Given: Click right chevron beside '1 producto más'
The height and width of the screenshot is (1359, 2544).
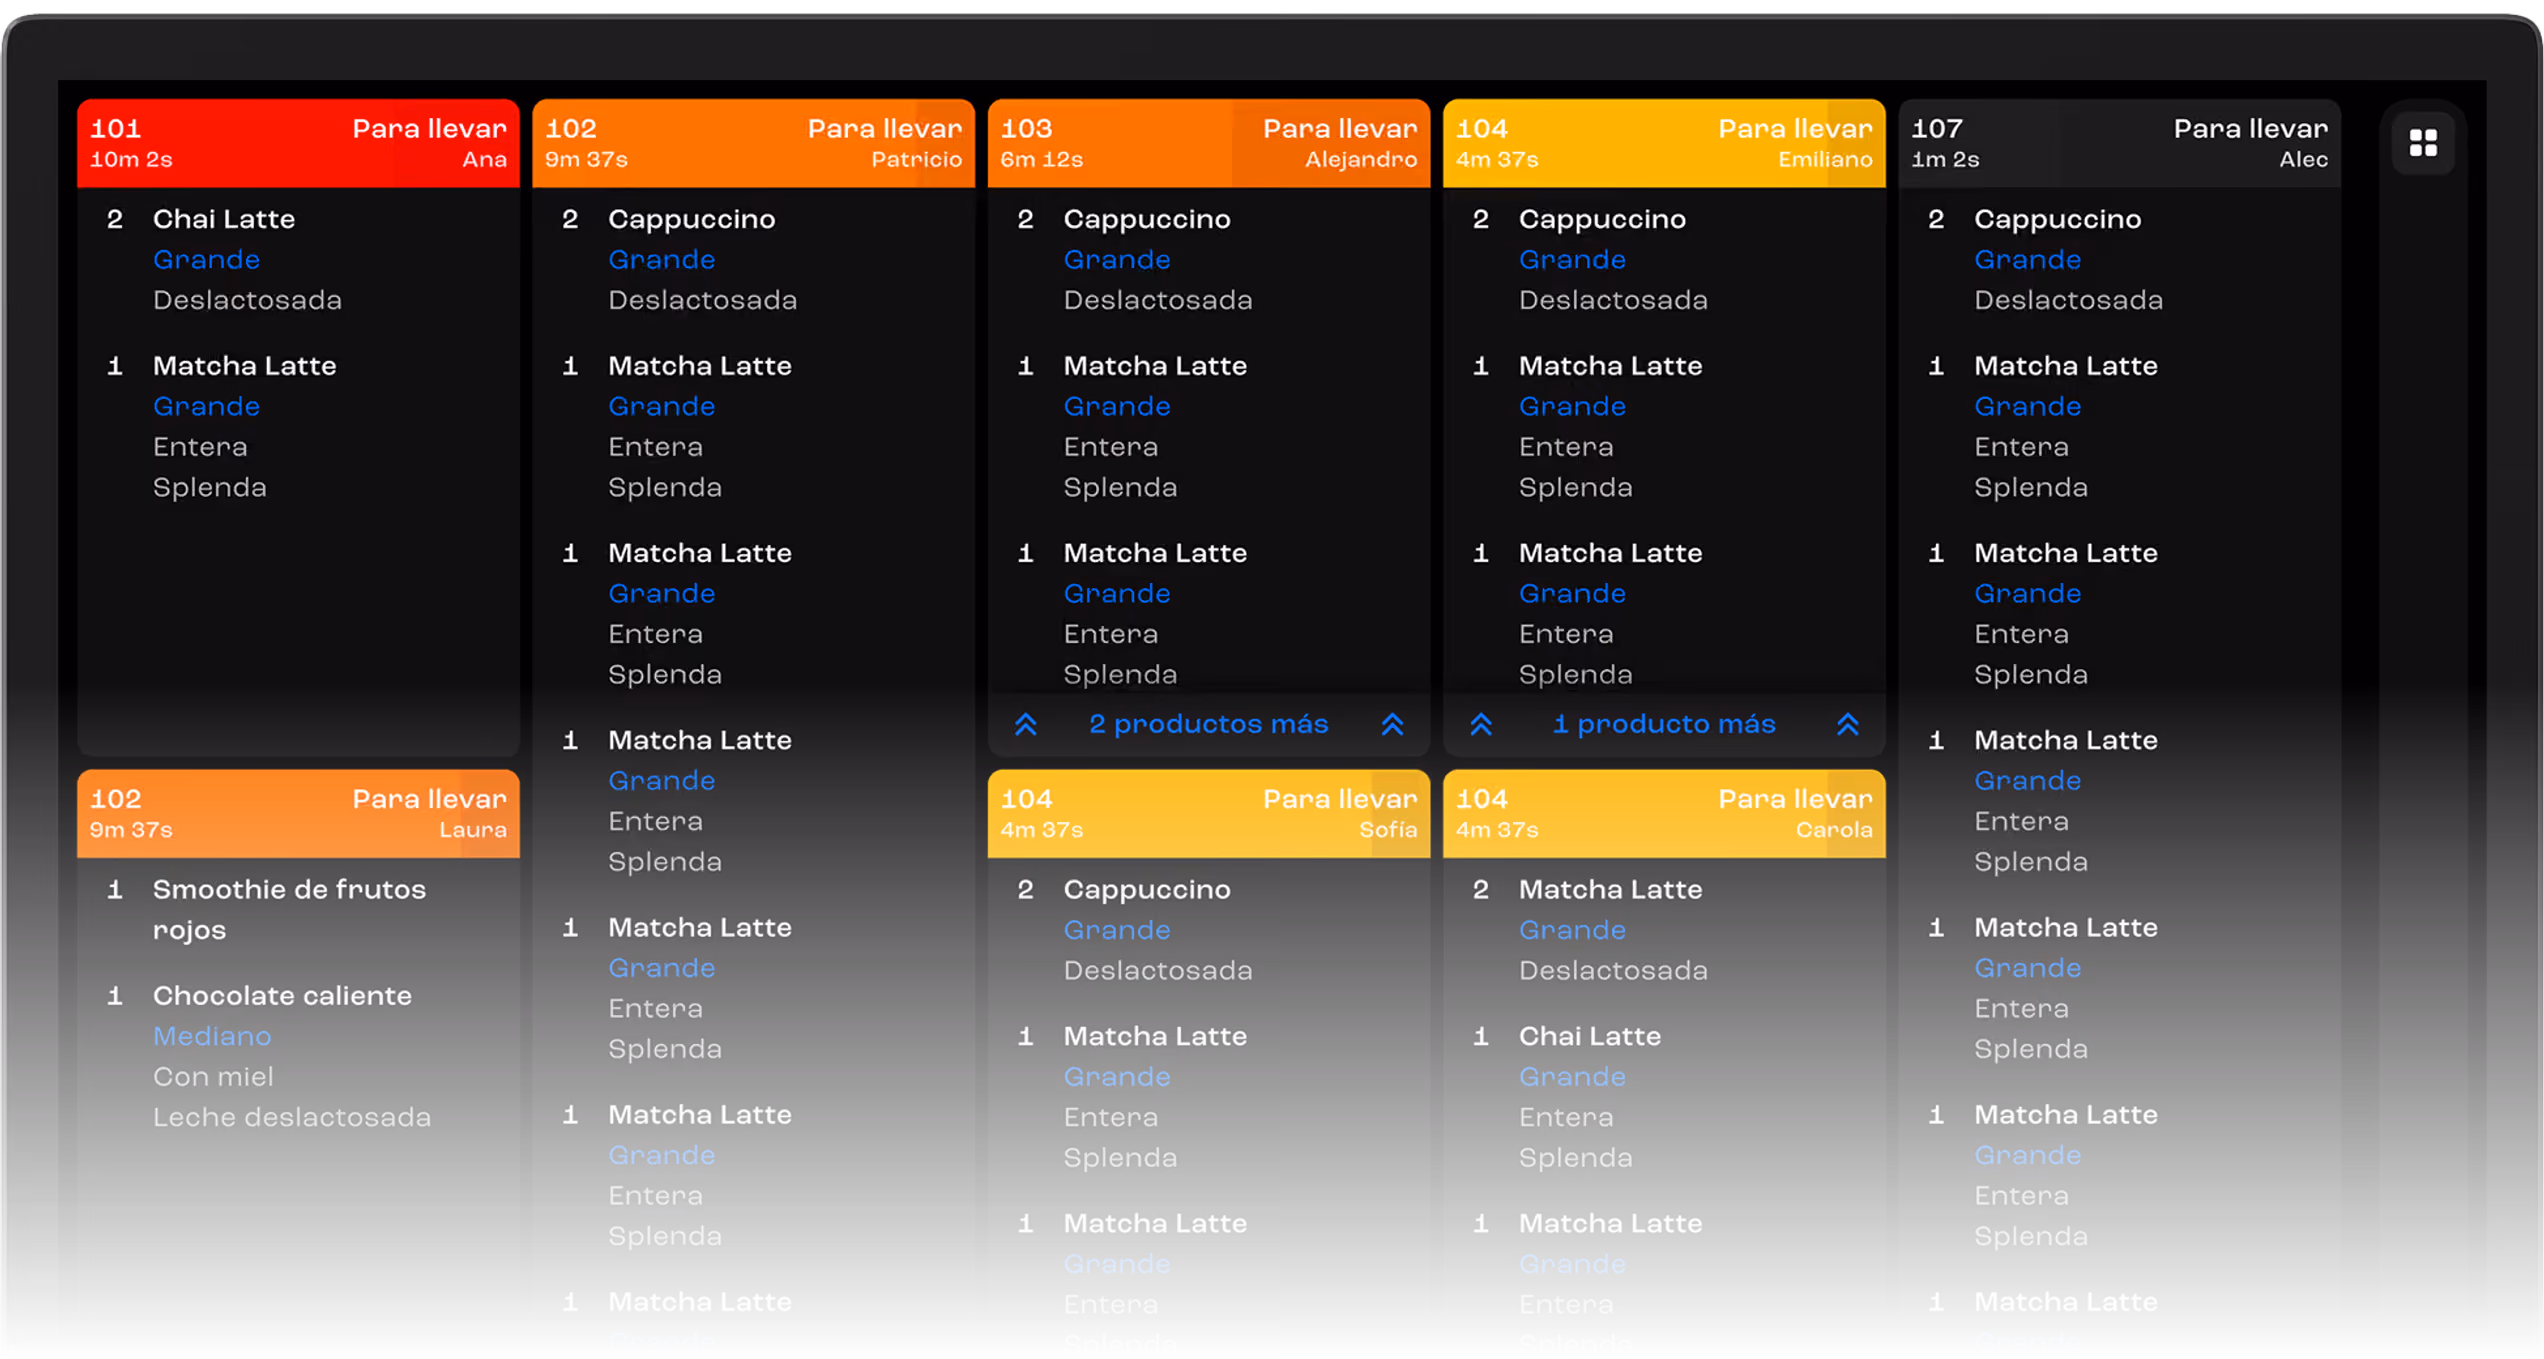Looking at the screenshot, I should pyautogui.click(x=1847, y=724).
